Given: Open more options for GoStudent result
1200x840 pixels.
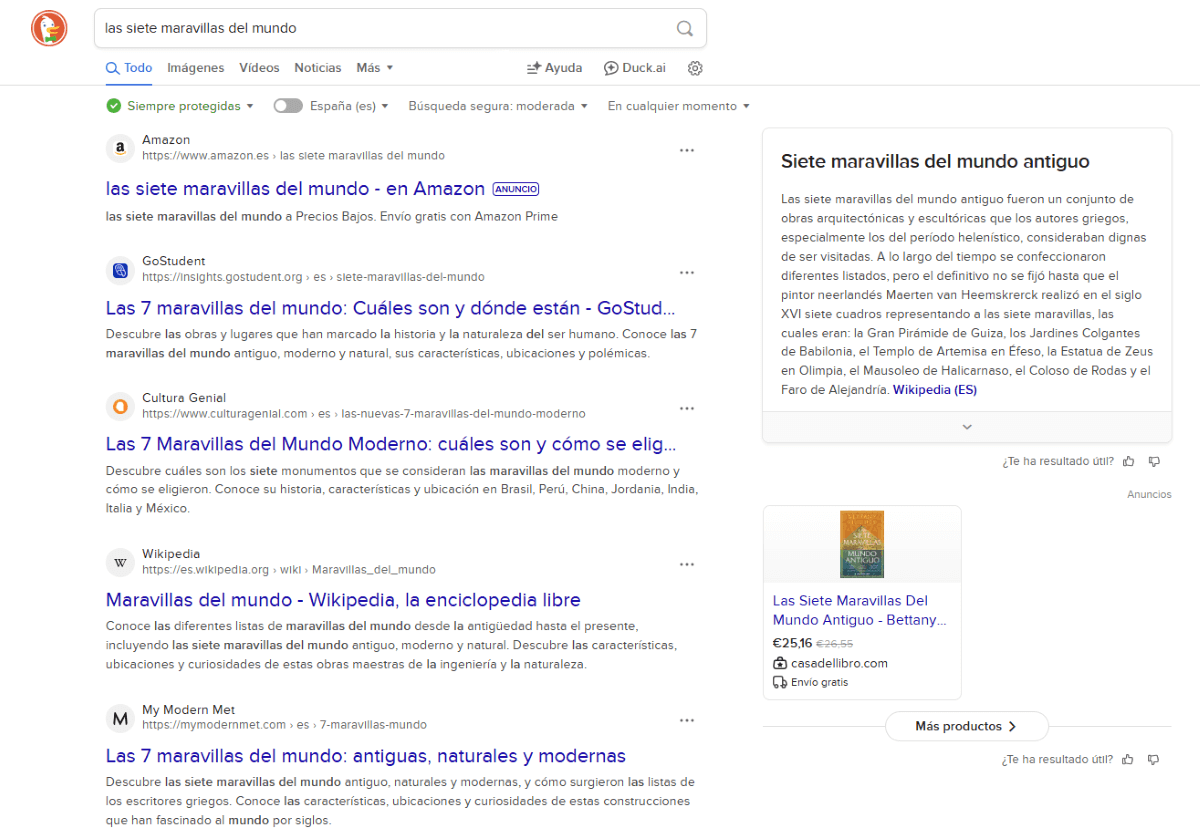Looking at the screenshot, I should (x=687, y=272).
